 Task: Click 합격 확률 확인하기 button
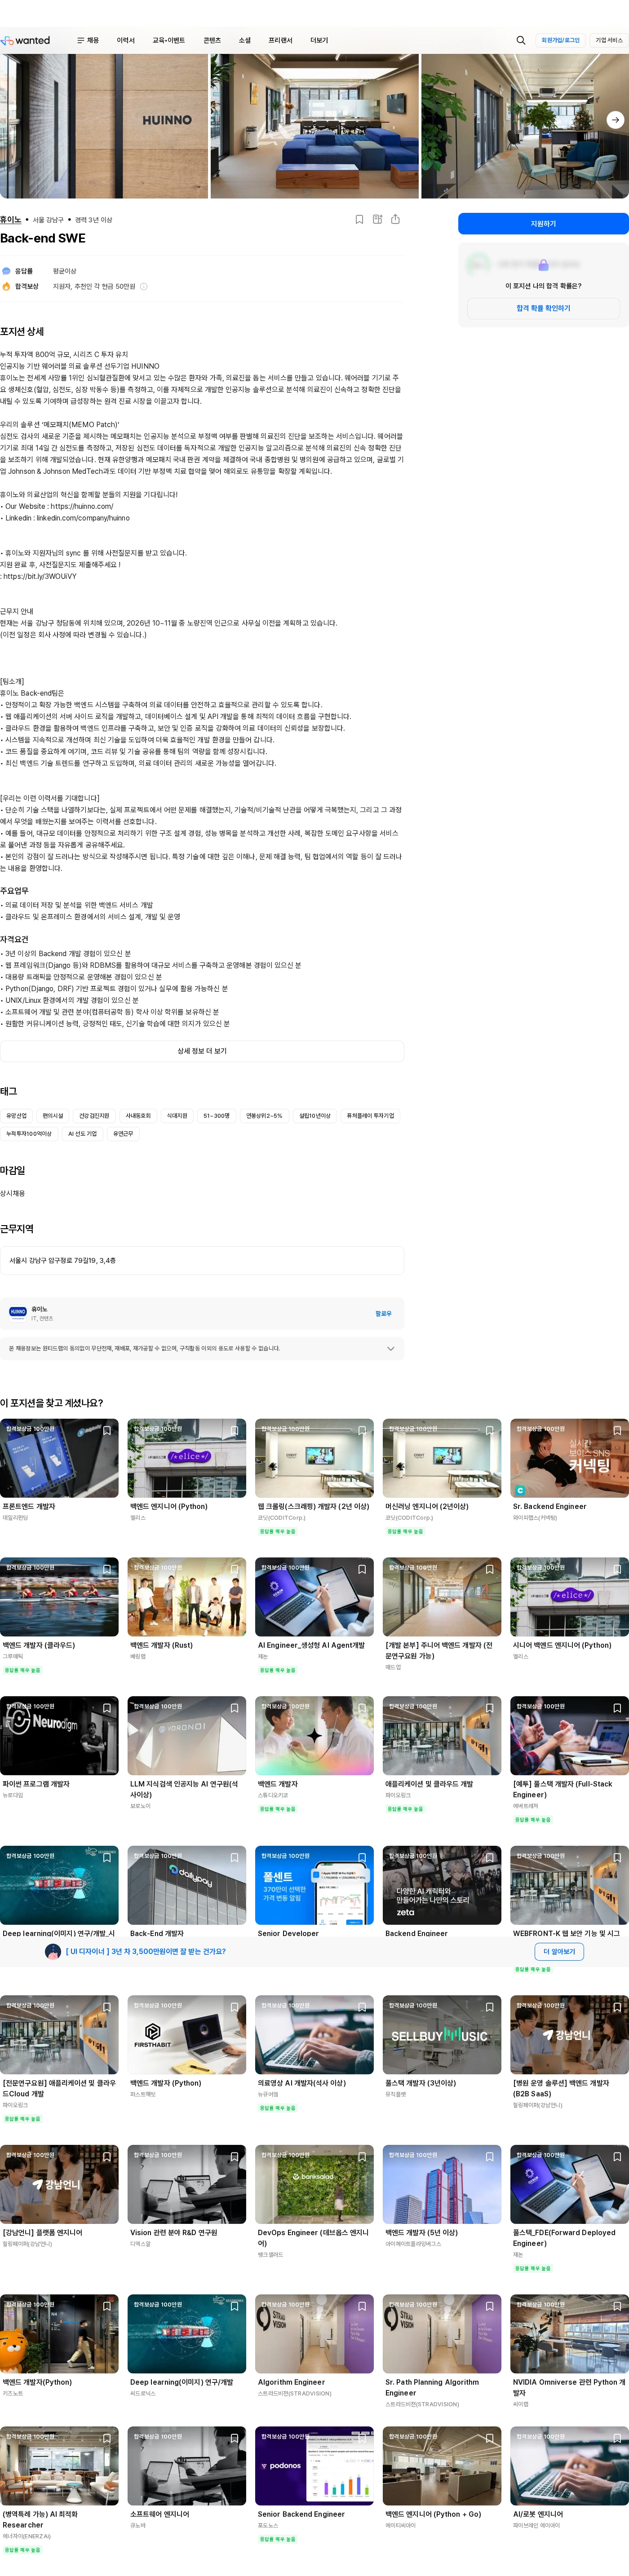pyautogui.click(x=543, y=308)
